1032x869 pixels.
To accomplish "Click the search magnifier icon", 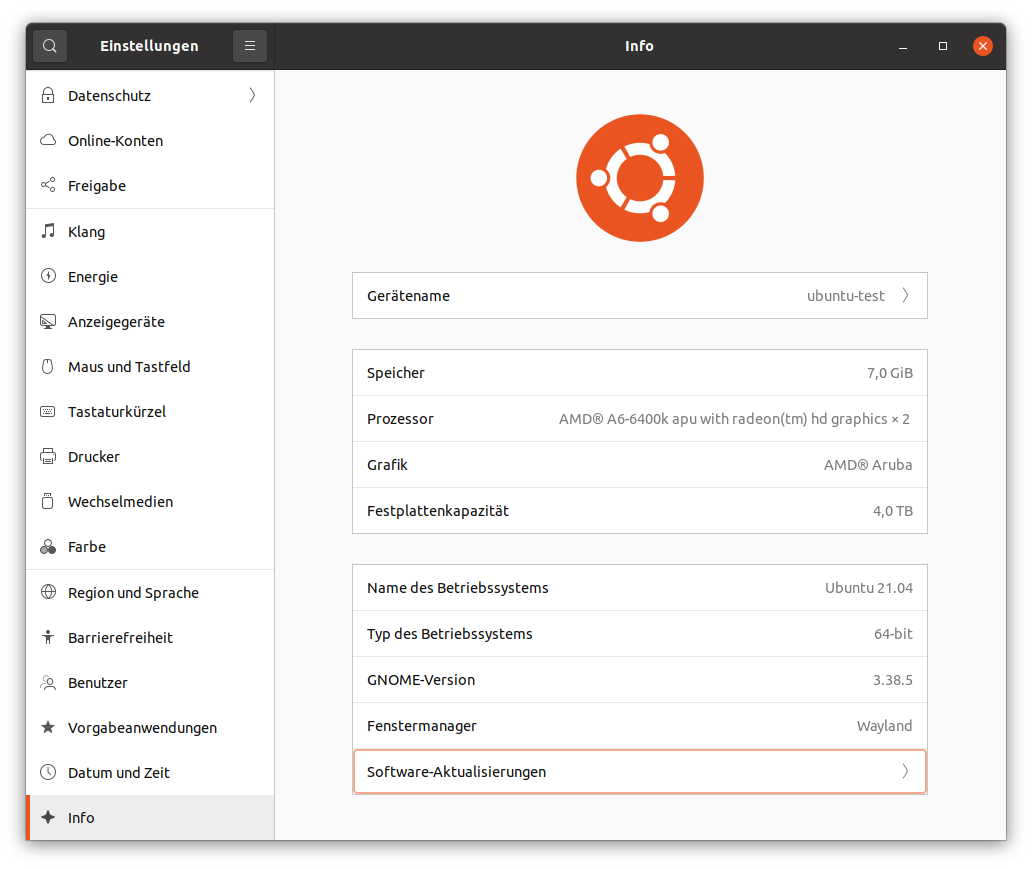I will 49,46.
